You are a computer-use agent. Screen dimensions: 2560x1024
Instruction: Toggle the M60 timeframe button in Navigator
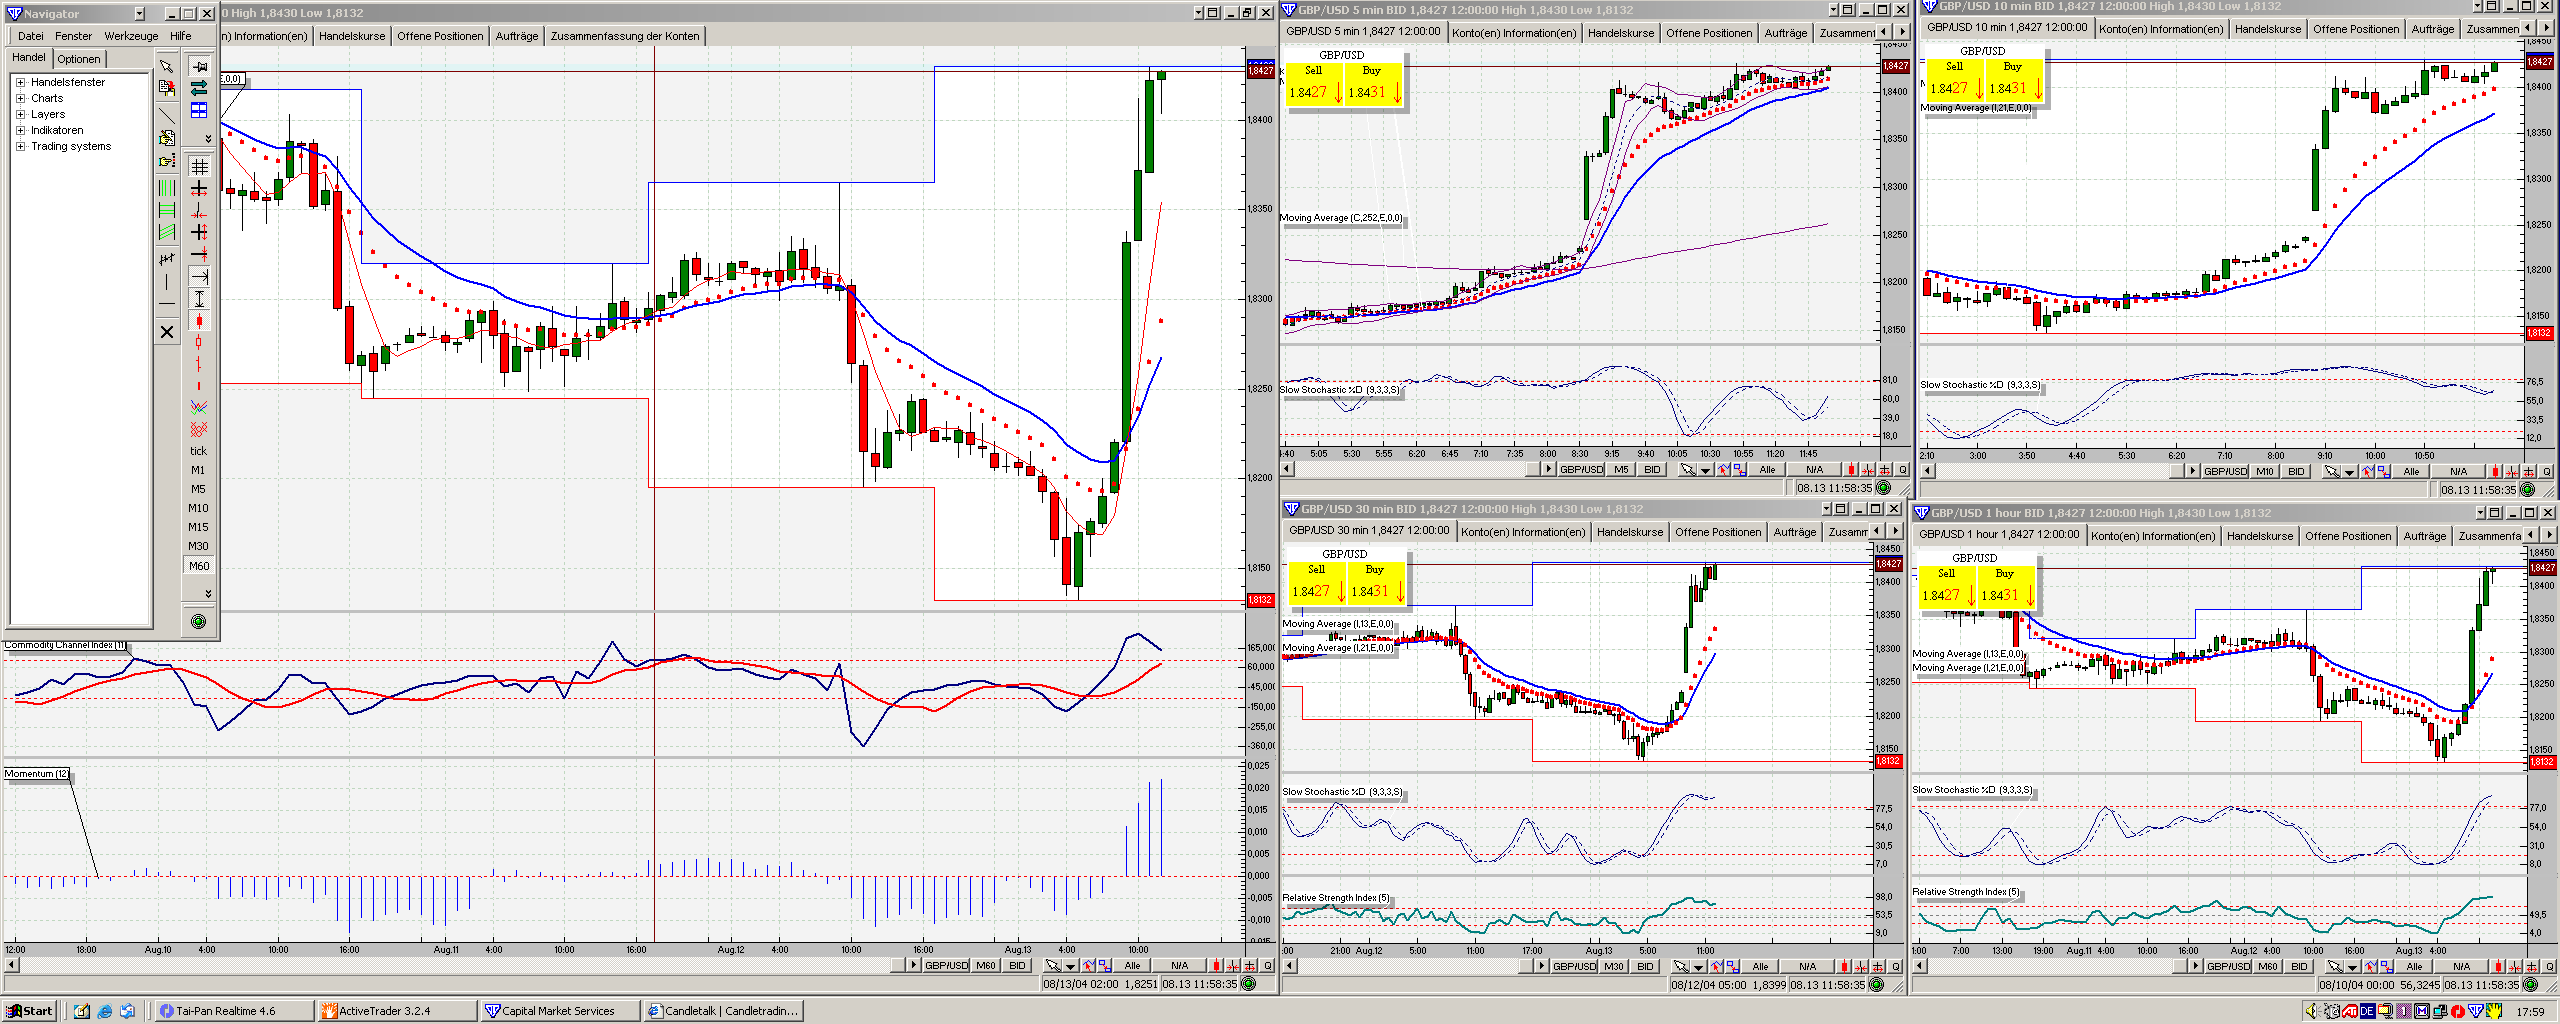click(x=199, y=566)
